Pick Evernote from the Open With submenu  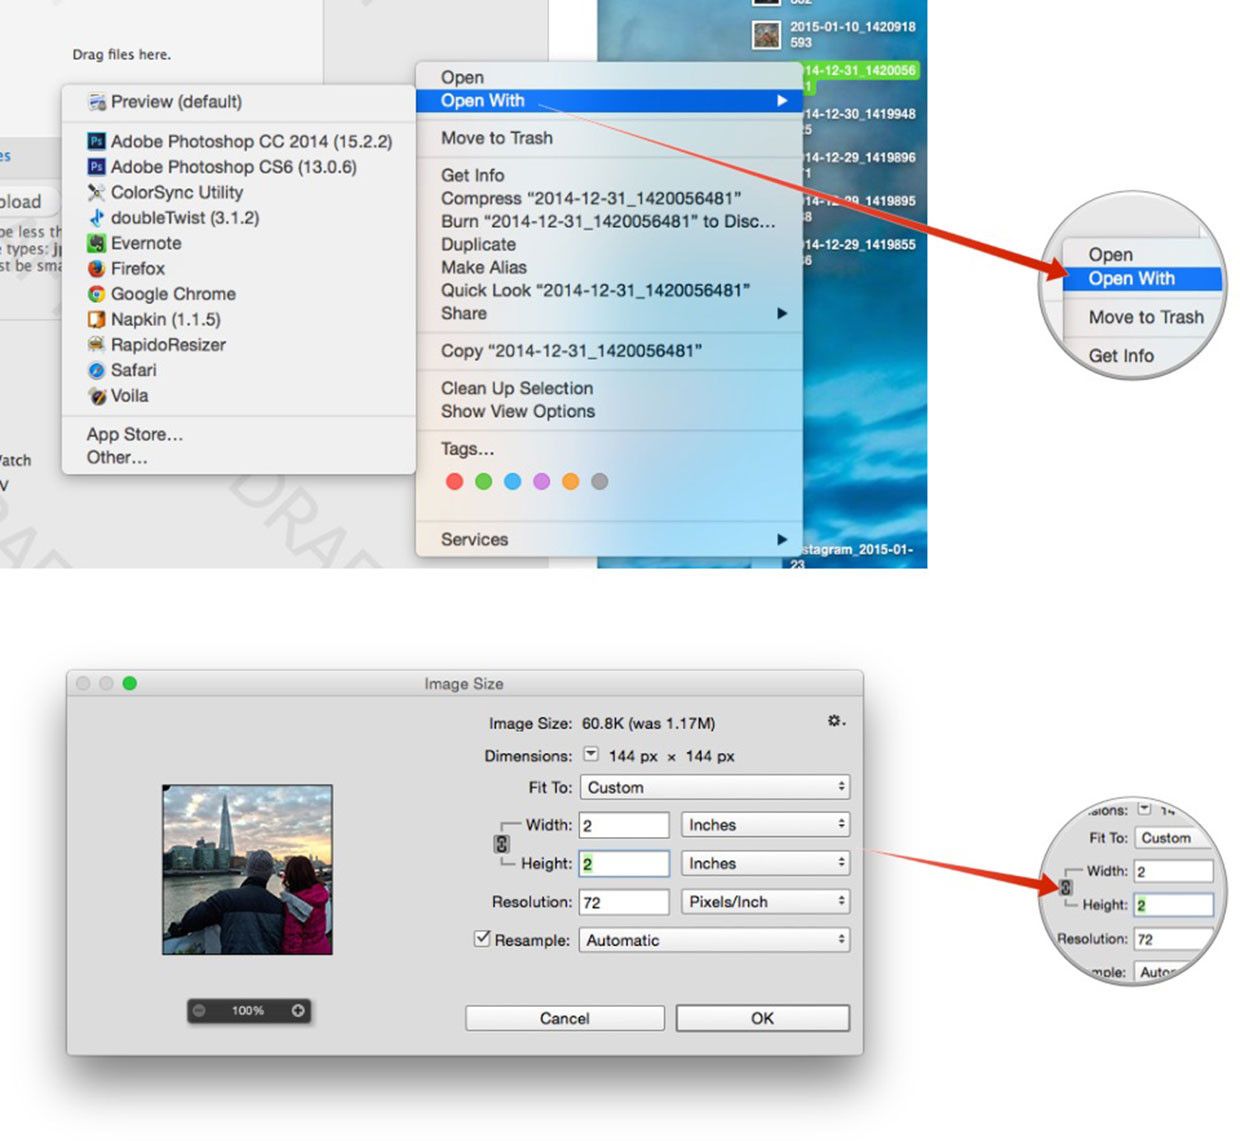146,243
